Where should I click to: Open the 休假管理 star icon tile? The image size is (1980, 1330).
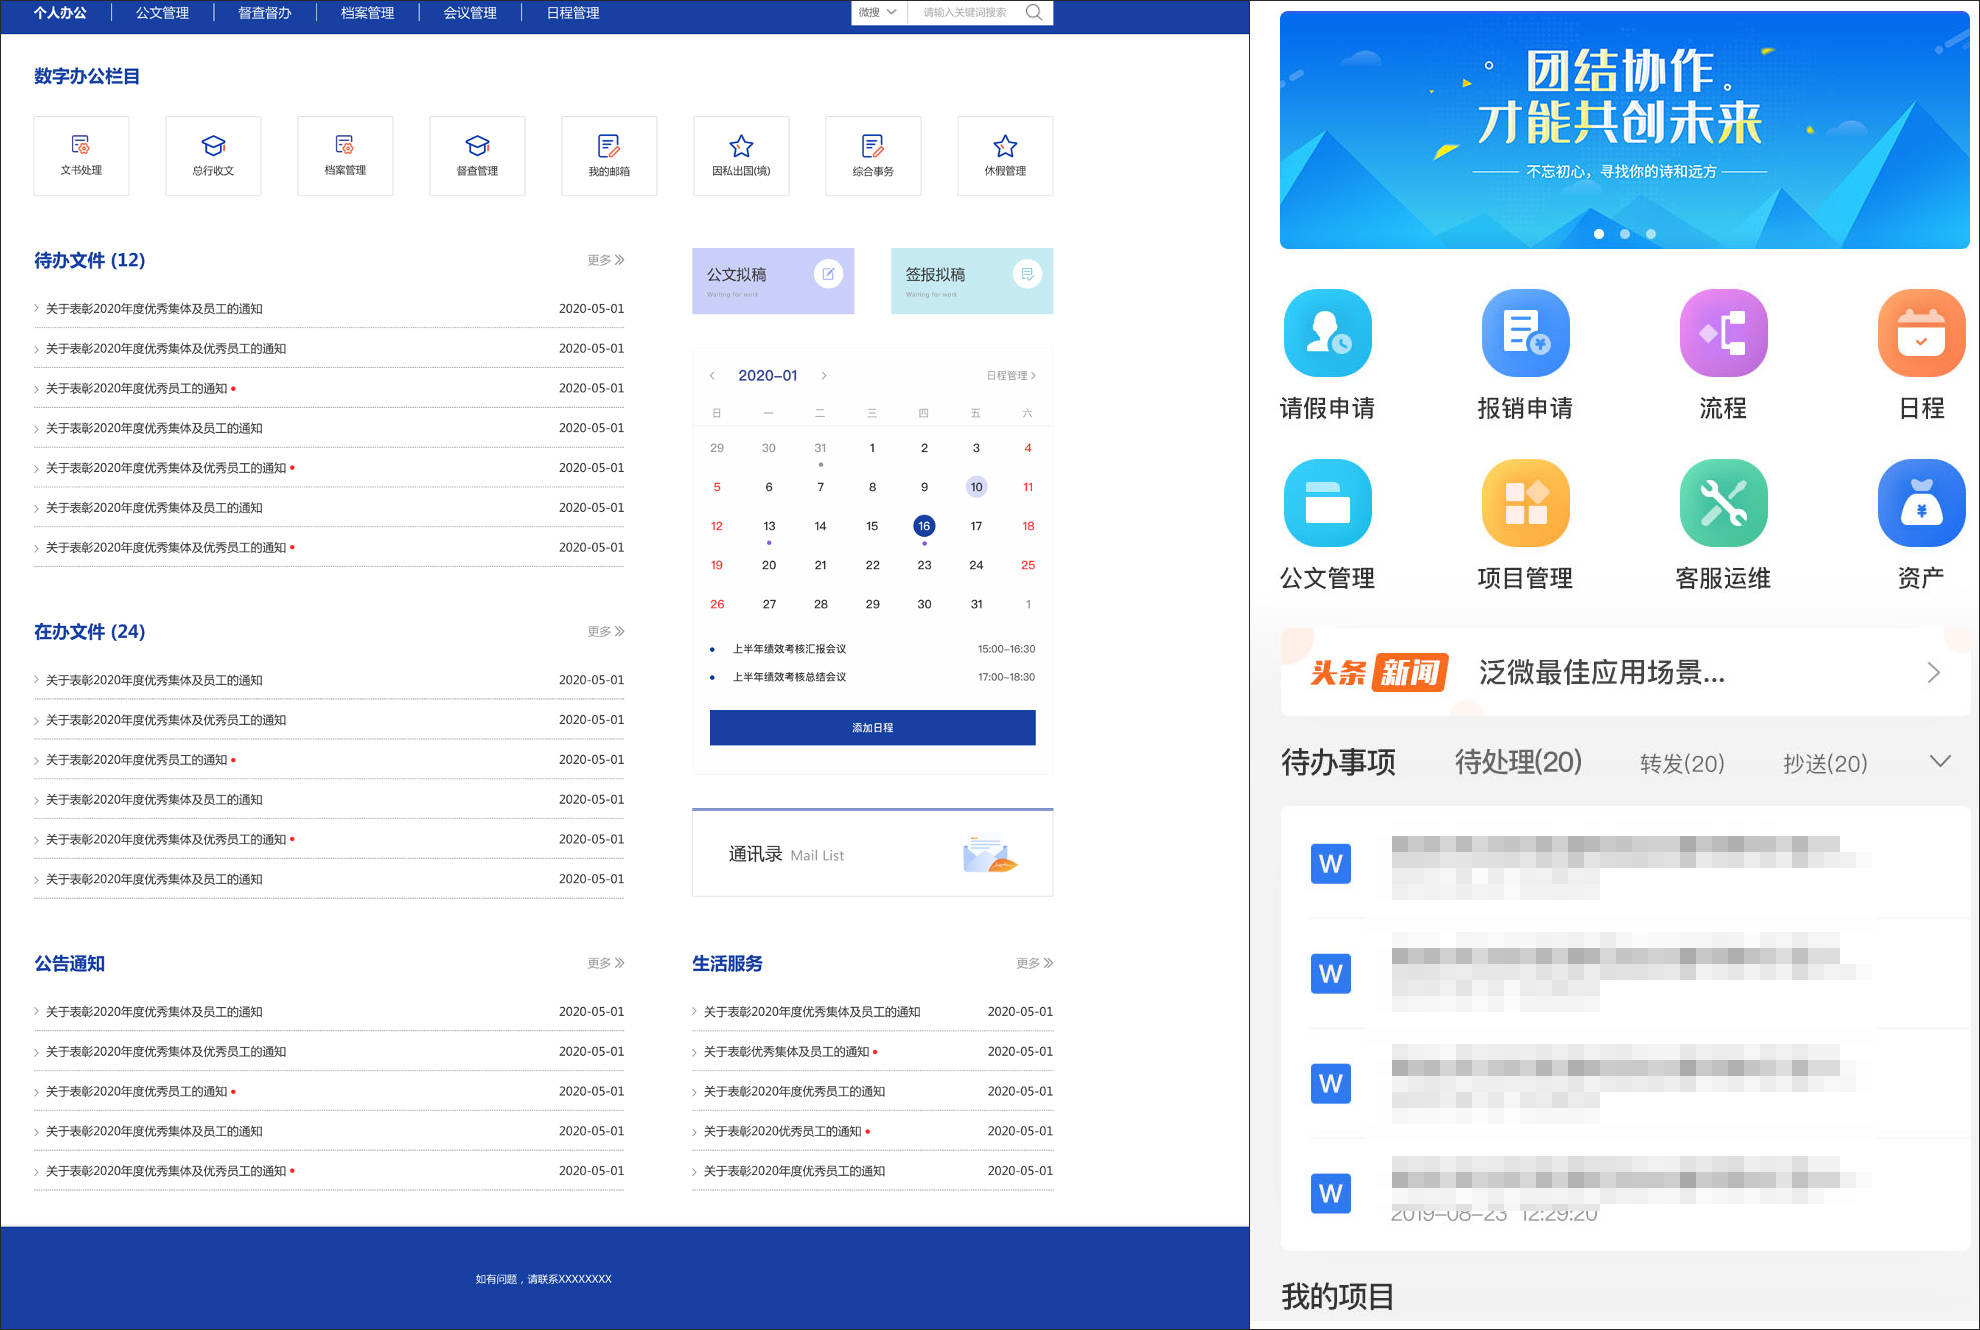(1005, 155)
